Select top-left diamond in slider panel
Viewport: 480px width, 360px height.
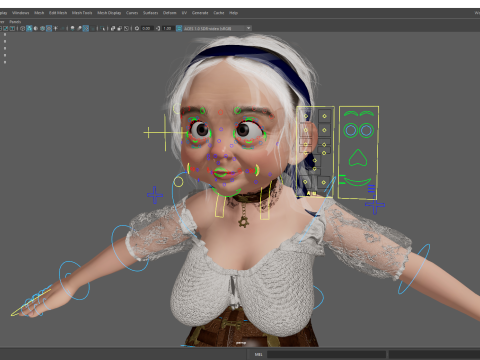point(306,116)
